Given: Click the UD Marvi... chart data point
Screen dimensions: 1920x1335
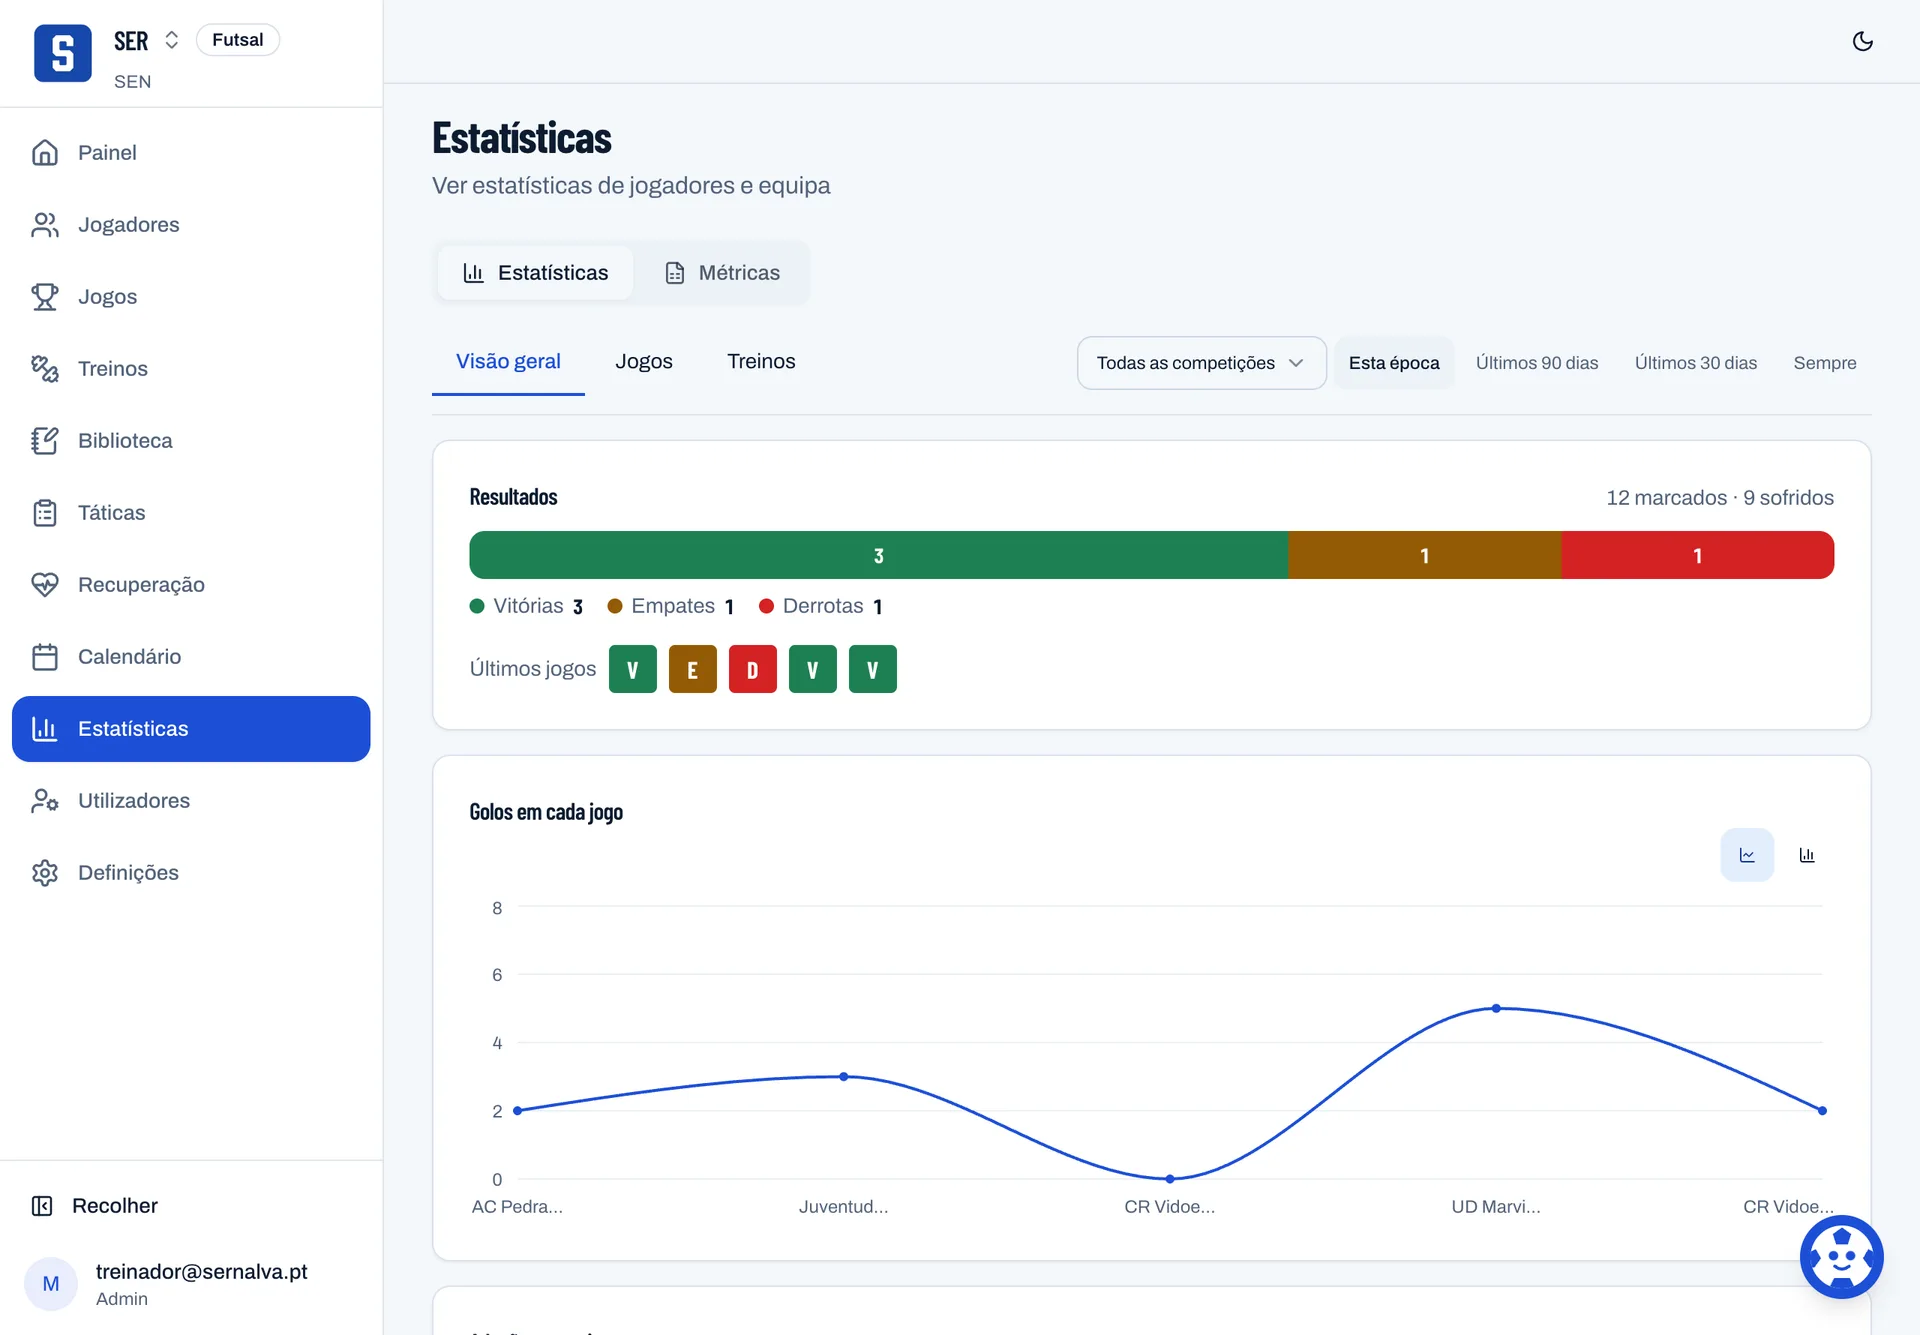Looking at the screenshot, I should coord(1496,1009).
